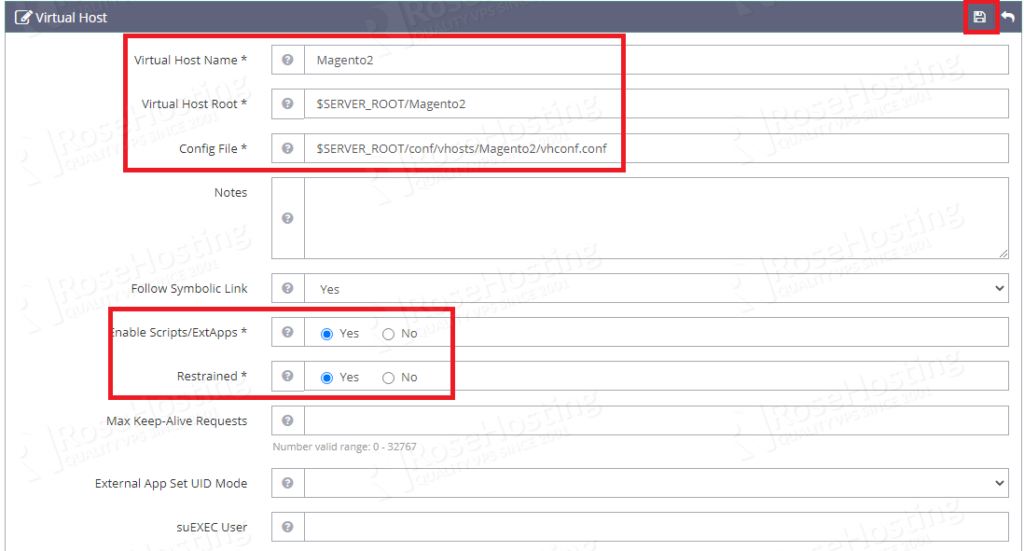Click the Virtual Host Root input field
1024x551 pixels.
pos(655,104)
